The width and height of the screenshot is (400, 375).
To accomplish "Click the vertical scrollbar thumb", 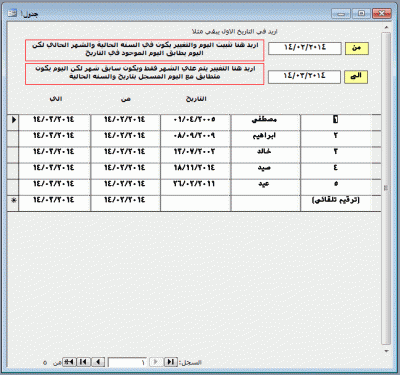I will pyautogui.click(x=386, y=188).
